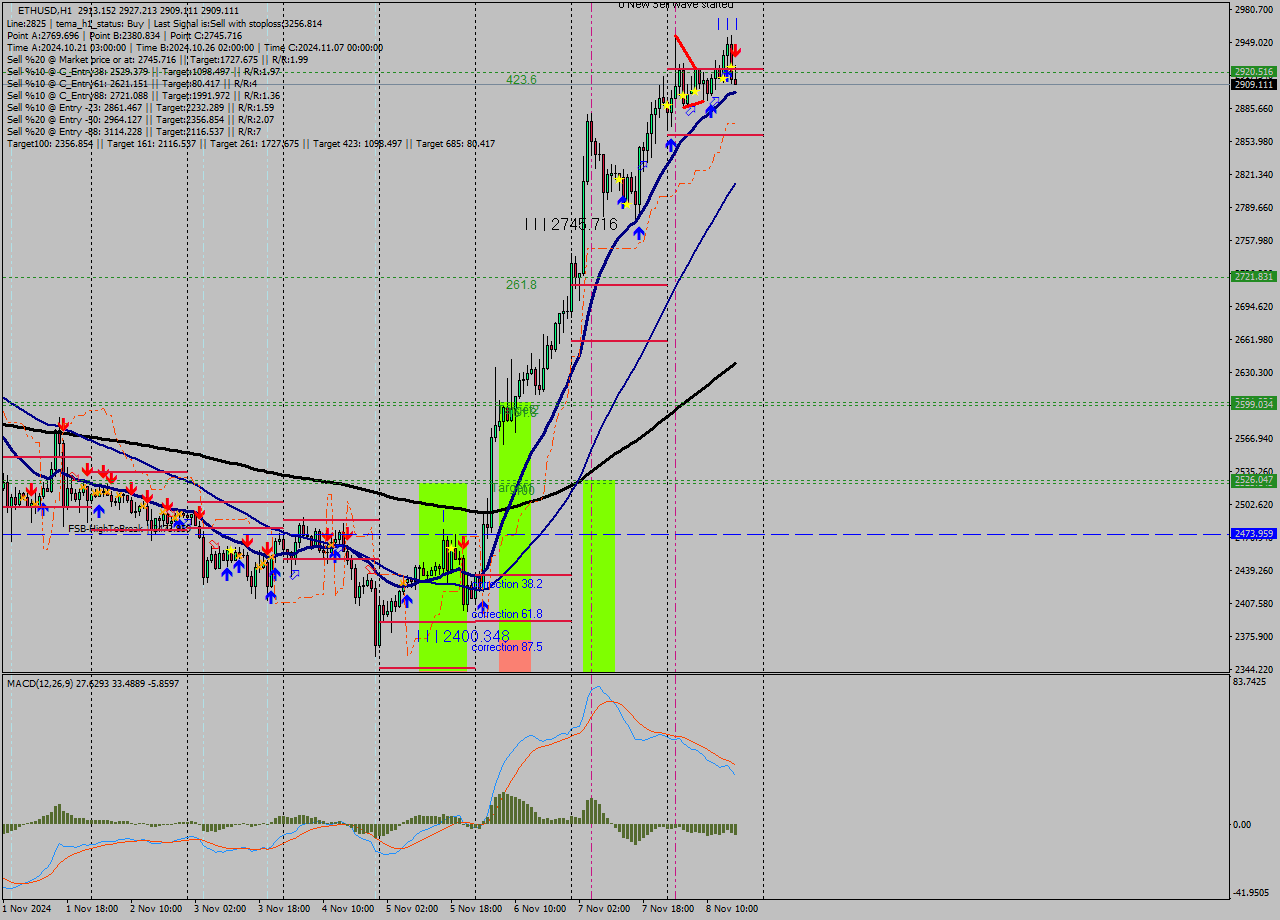The height and width of the screenshot is (920, 1280).
Task: Click the 'Sell %10 @ Entry -23' line
Action: [x=140, y=107]
